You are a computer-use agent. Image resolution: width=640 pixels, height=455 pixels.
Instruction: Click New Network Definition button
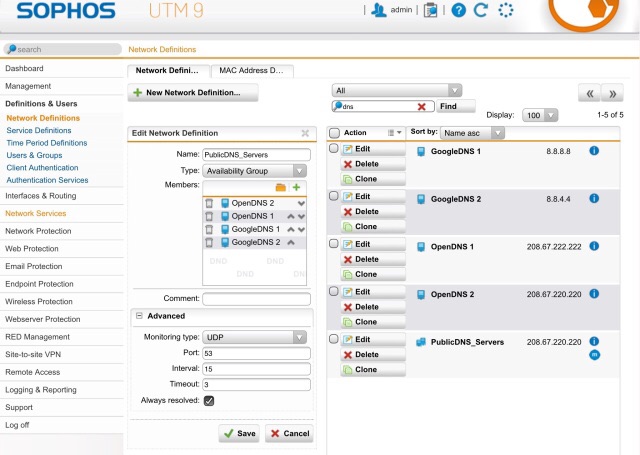pyautogui.click(x=193, y=93)
